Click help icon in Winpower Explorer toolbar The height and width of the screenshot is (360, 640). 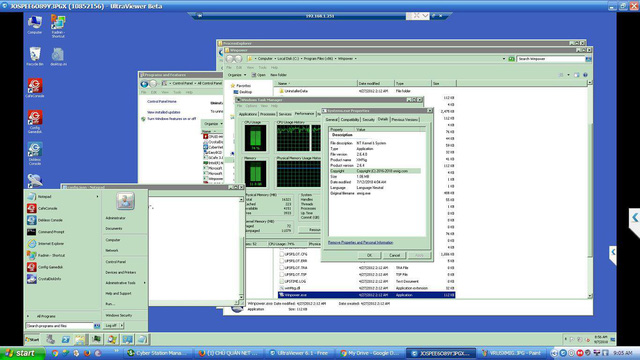585,75
